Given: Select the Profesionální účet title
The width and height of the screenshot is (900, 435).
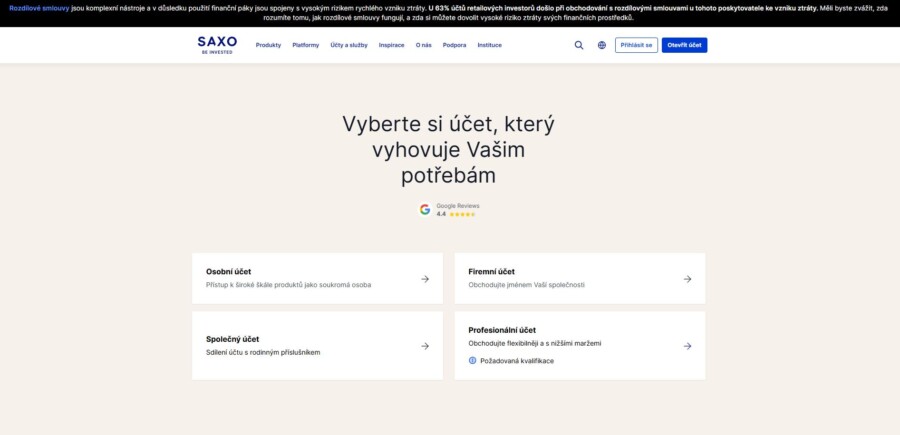Looking at the screenshot, I should pos(502,330).
